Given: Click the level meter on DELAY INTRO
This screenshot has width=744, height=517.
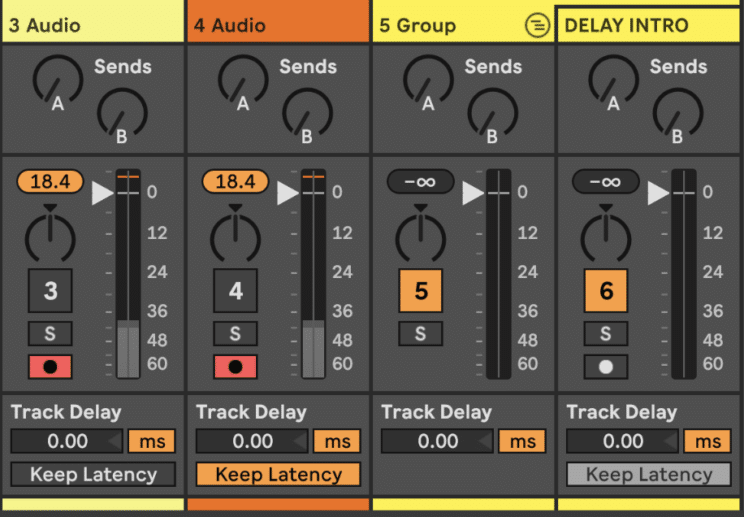Looking at the screenshot, I should pyautogui.click(x=684, y=274).
